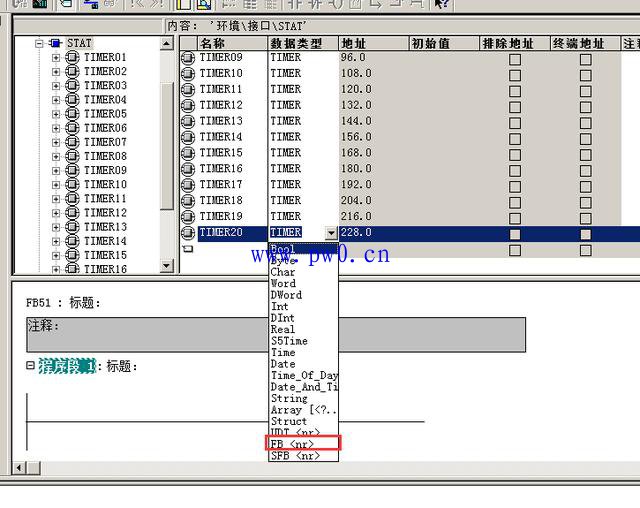The height and width of the screenshot is (508, 640).
Task: Choose SFB <nr> from the data type list
Action: (303, 456)
